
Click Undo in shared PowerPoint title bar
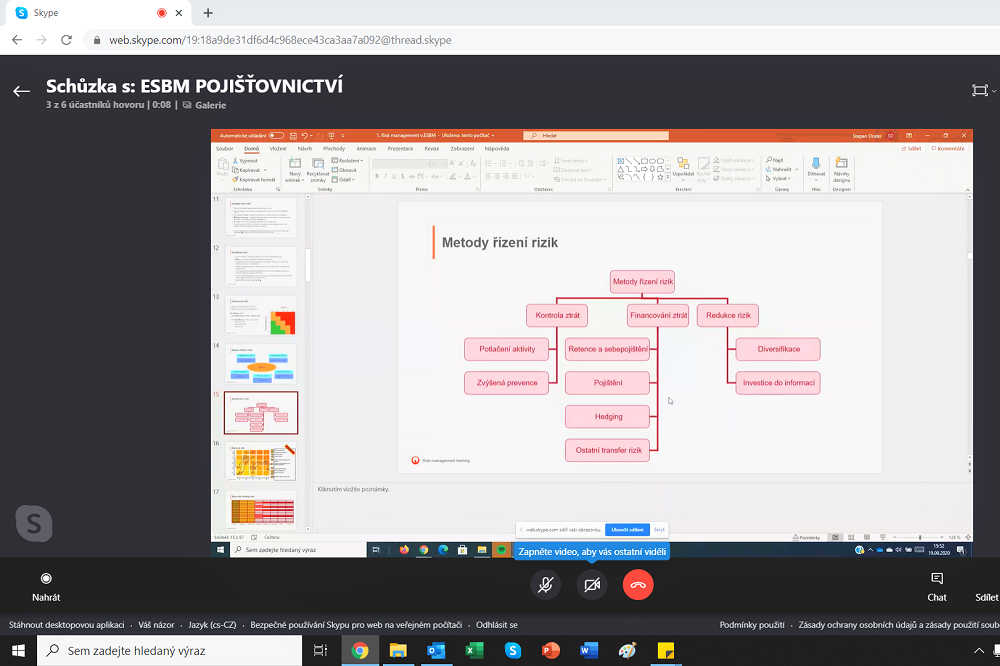click(304, 135)
